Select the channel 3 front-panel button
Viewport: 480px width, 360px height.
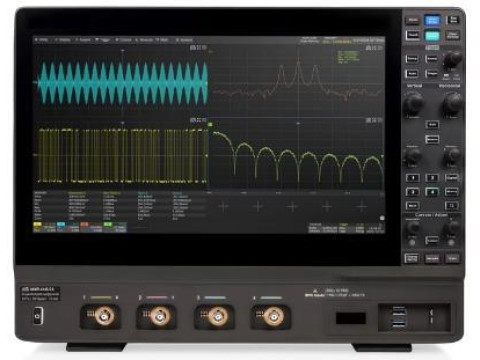[412, 192]
